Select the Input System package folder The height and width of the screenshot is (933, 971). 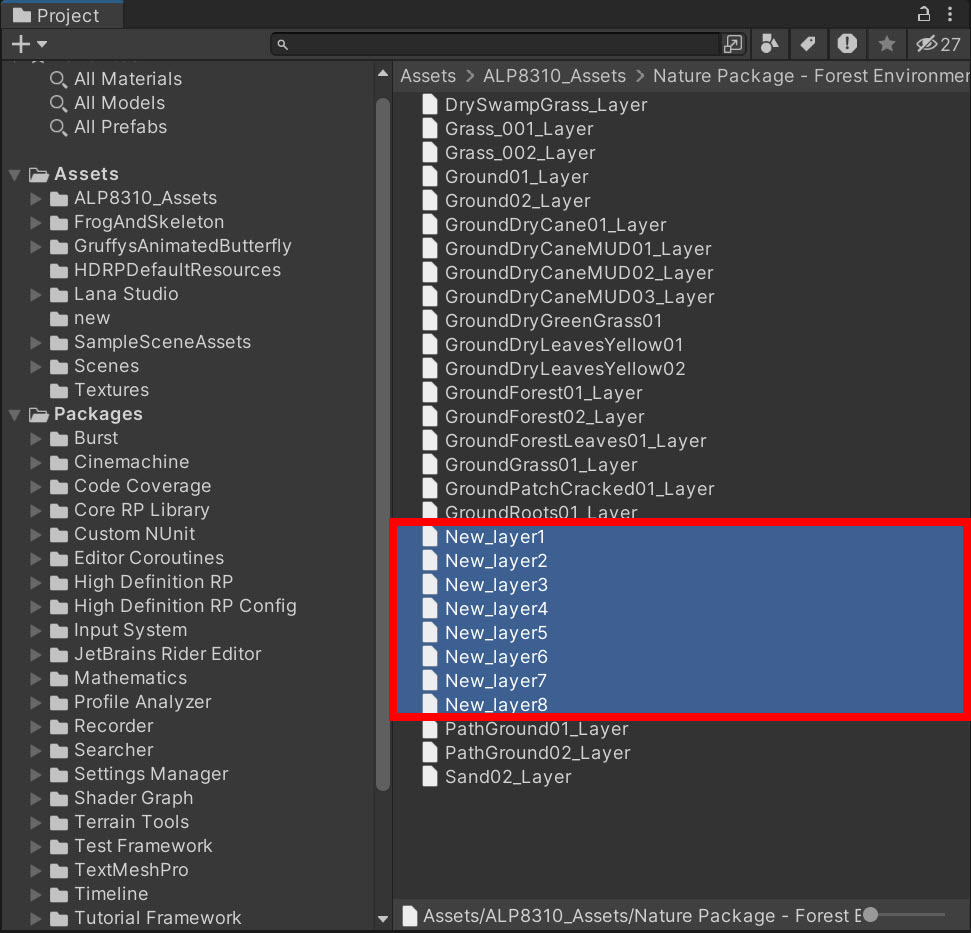pyautogui.click(x=118, y=631)
